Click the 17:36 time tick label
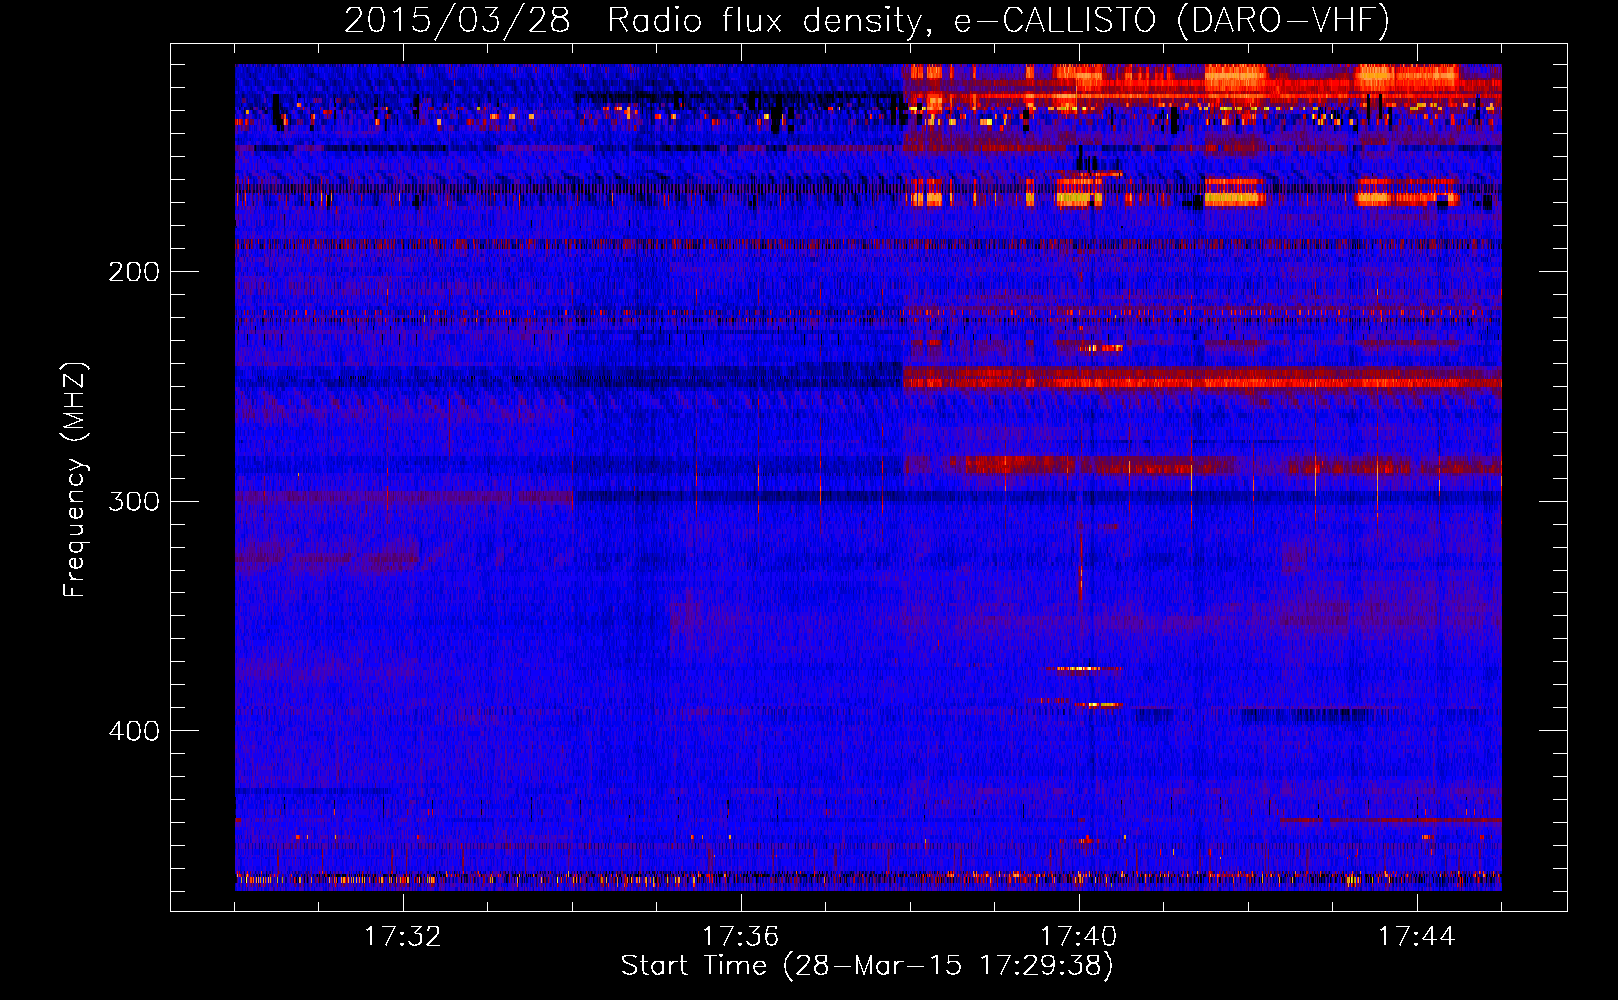This screenshot has width=1618, height=1000. click(741, 937)
